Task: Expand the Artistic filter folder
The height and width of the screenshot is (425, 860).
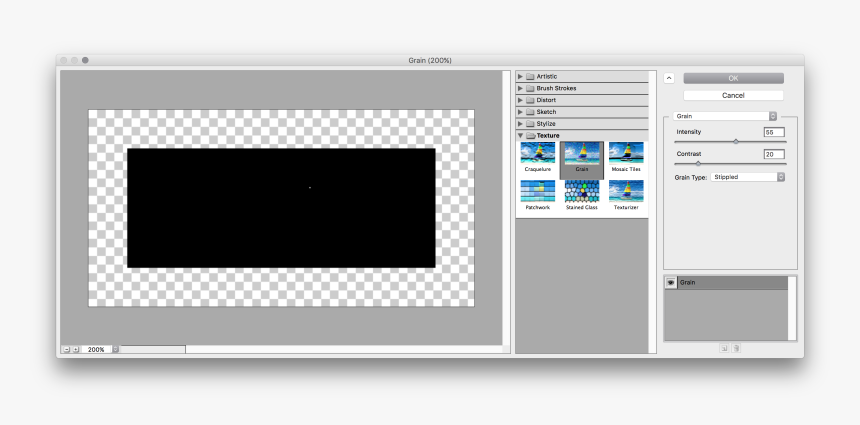Action: point(520,76)
